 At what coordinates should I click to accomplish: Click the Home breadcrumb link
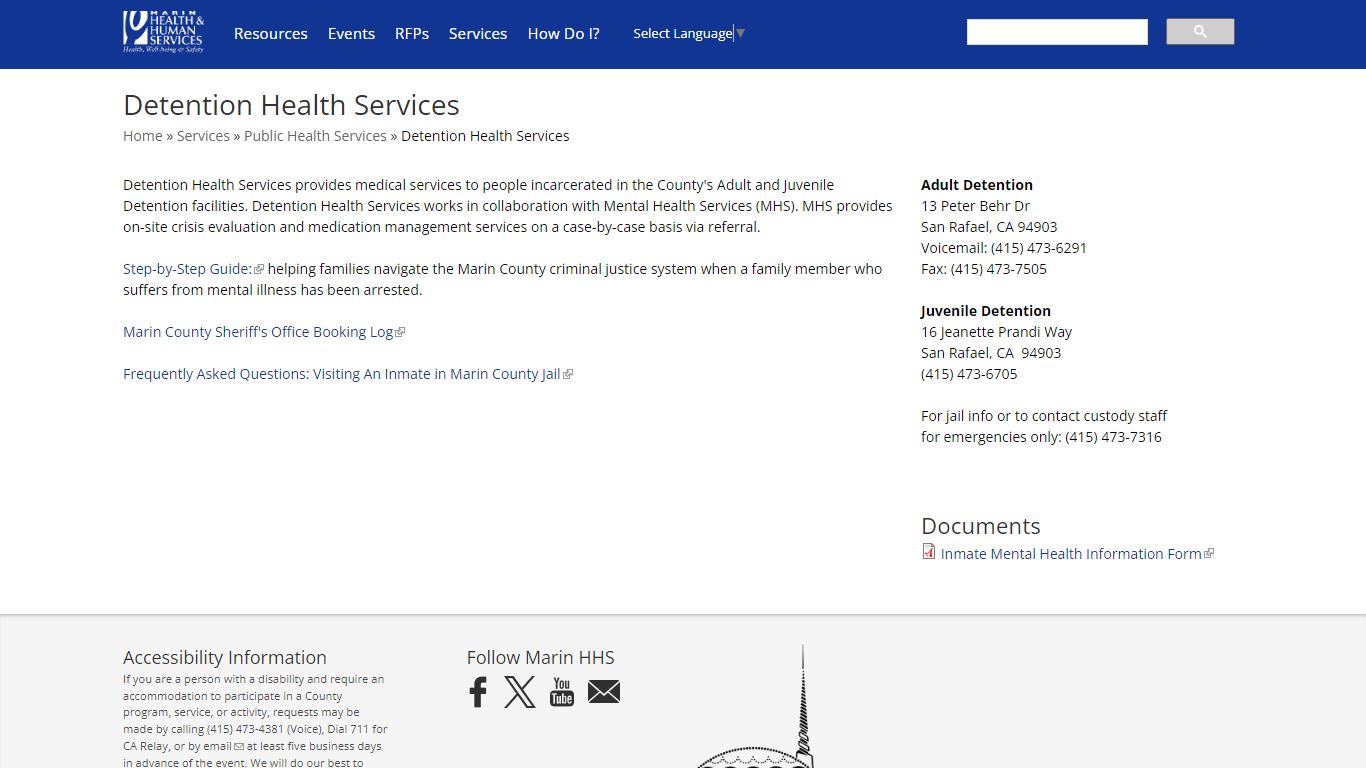click(x=143, y=136)
